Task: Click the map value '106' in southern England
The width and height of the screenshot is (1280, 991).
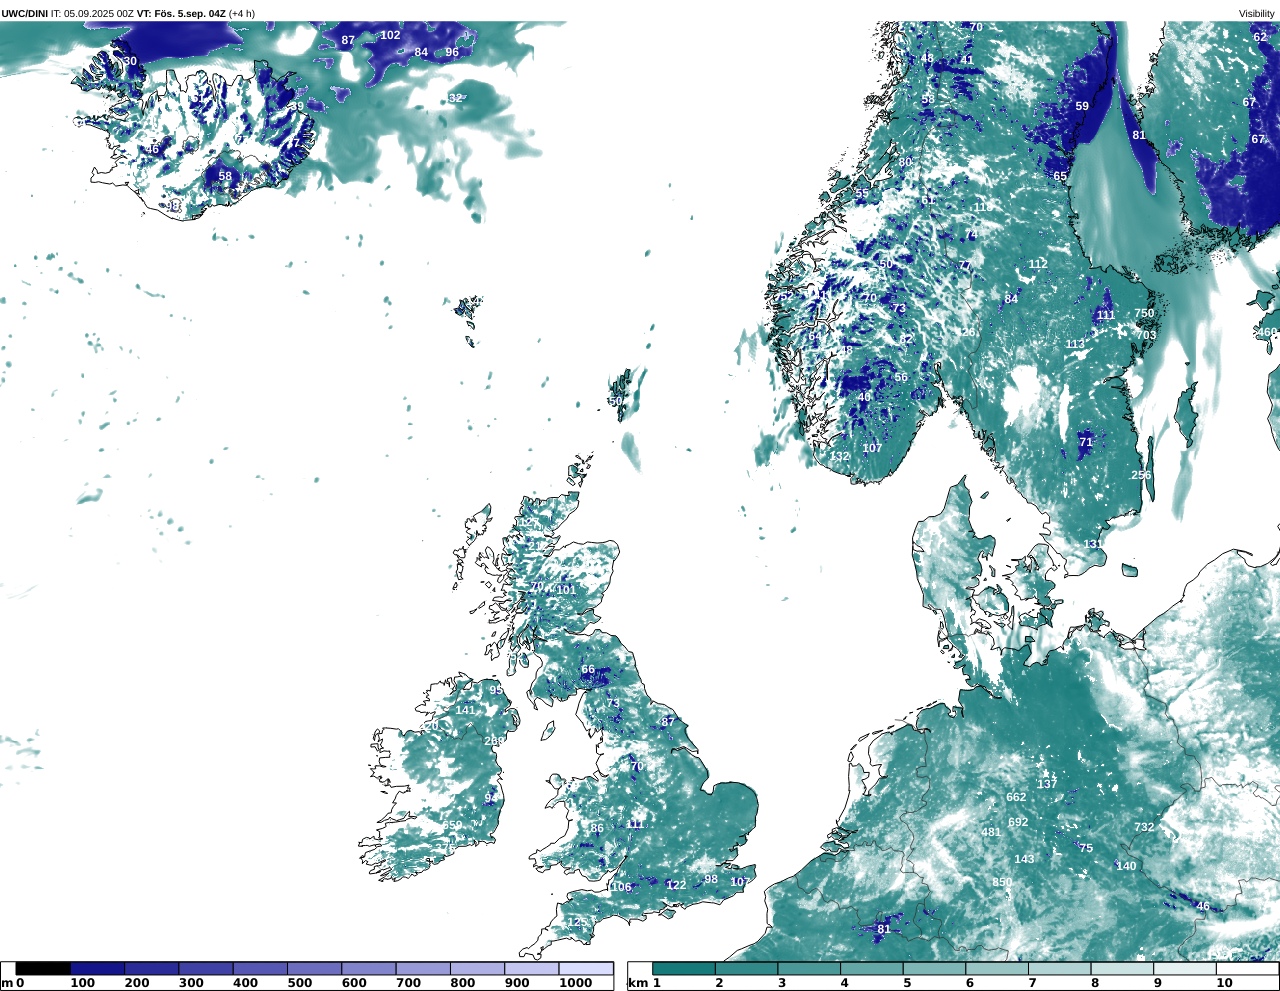Action: (621, 887)
